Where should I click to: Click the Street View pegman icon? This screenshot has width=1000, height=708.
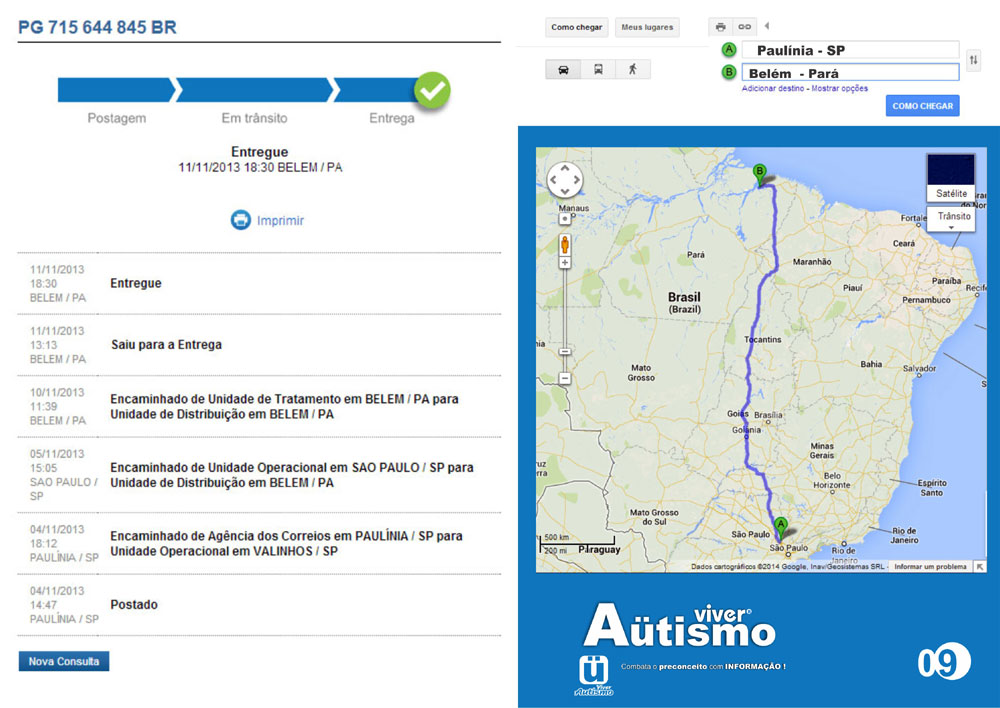pos(565,243)
